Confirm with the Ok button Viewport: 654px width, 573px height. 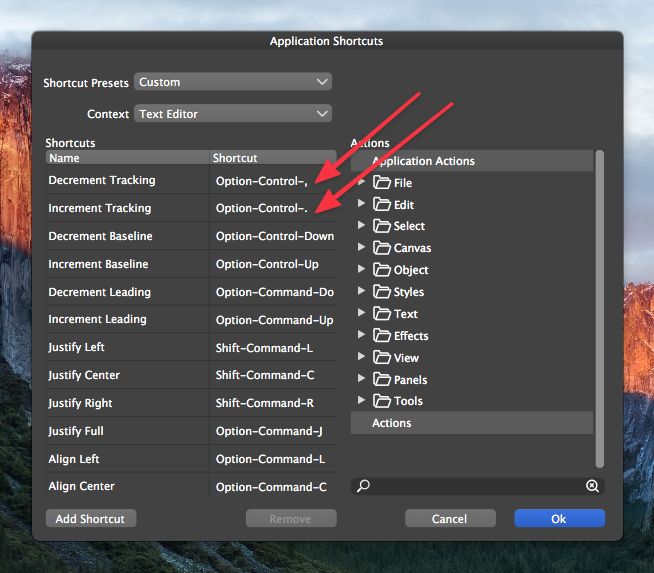559,518
